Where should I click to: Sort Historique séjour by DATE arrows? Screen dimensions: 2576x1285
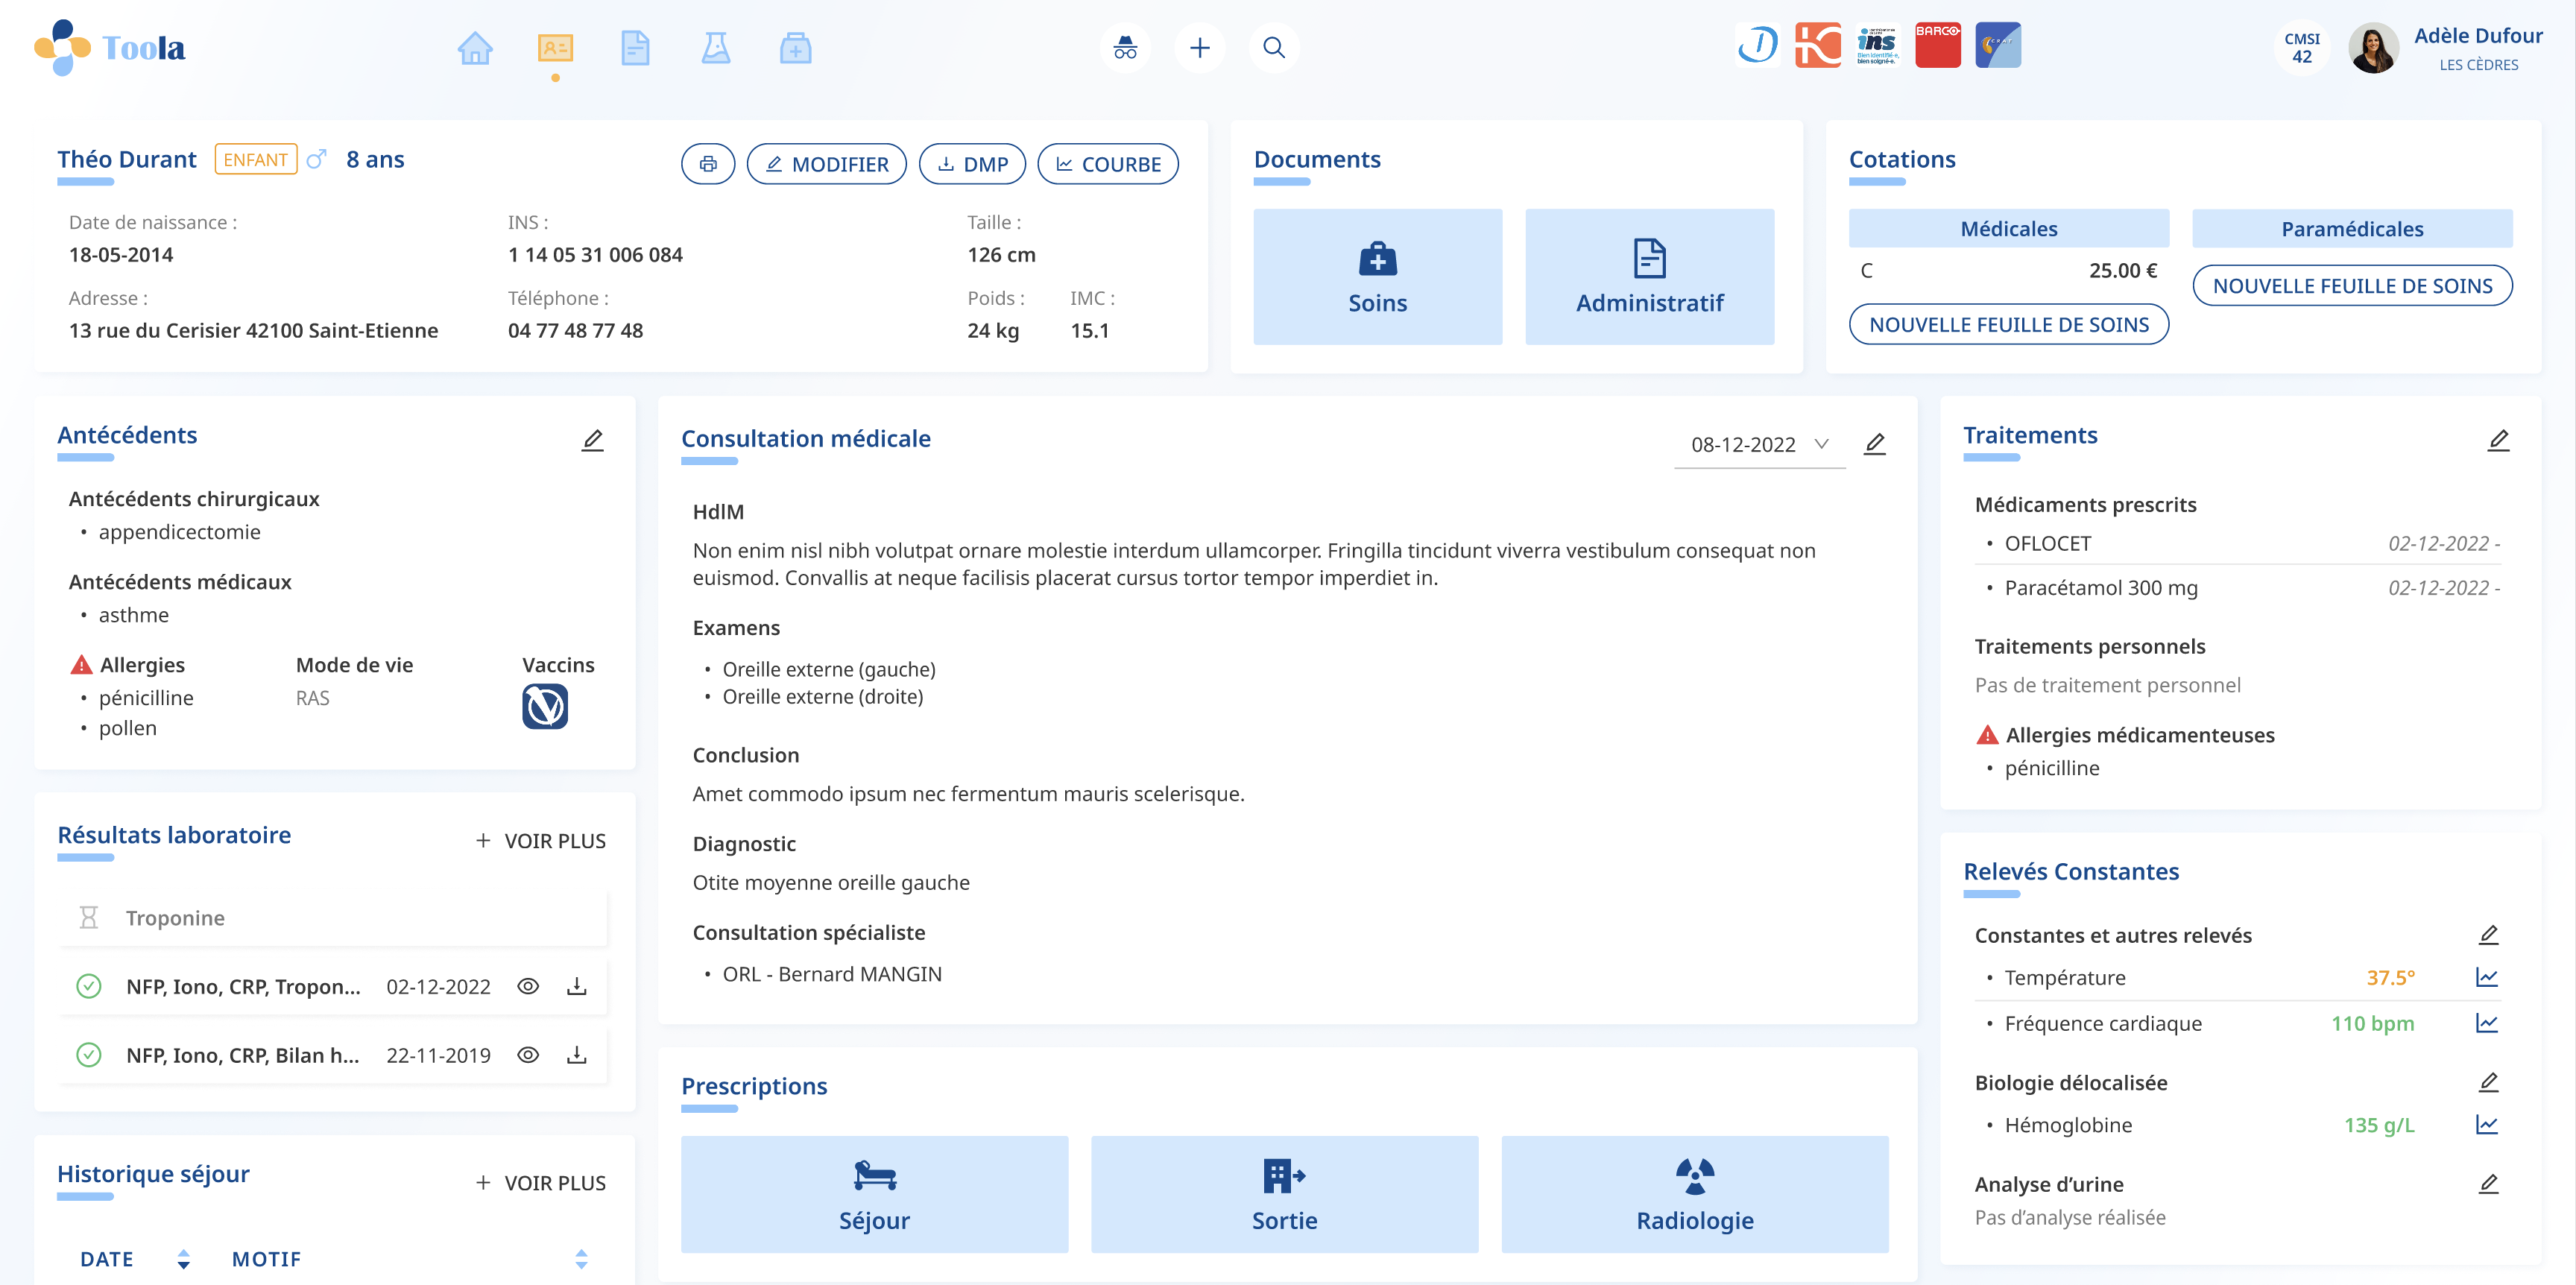183,1259
